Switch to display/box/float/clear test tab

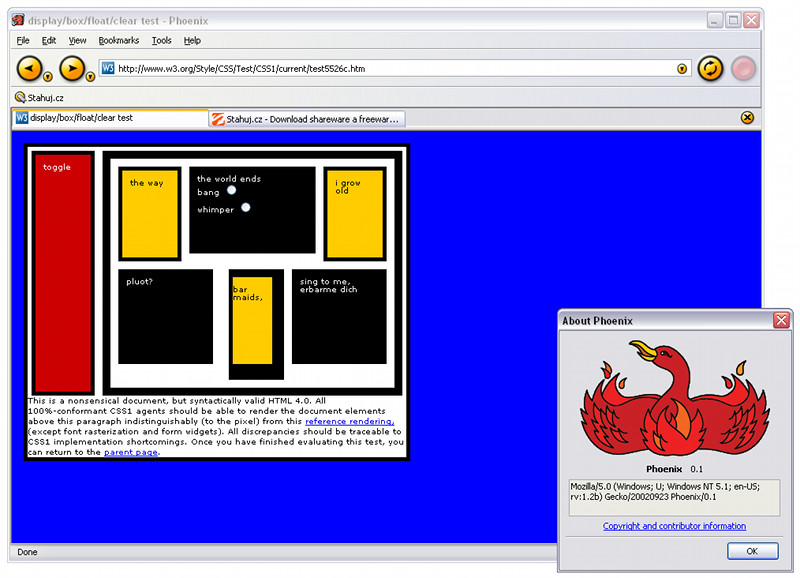(110, 118)
